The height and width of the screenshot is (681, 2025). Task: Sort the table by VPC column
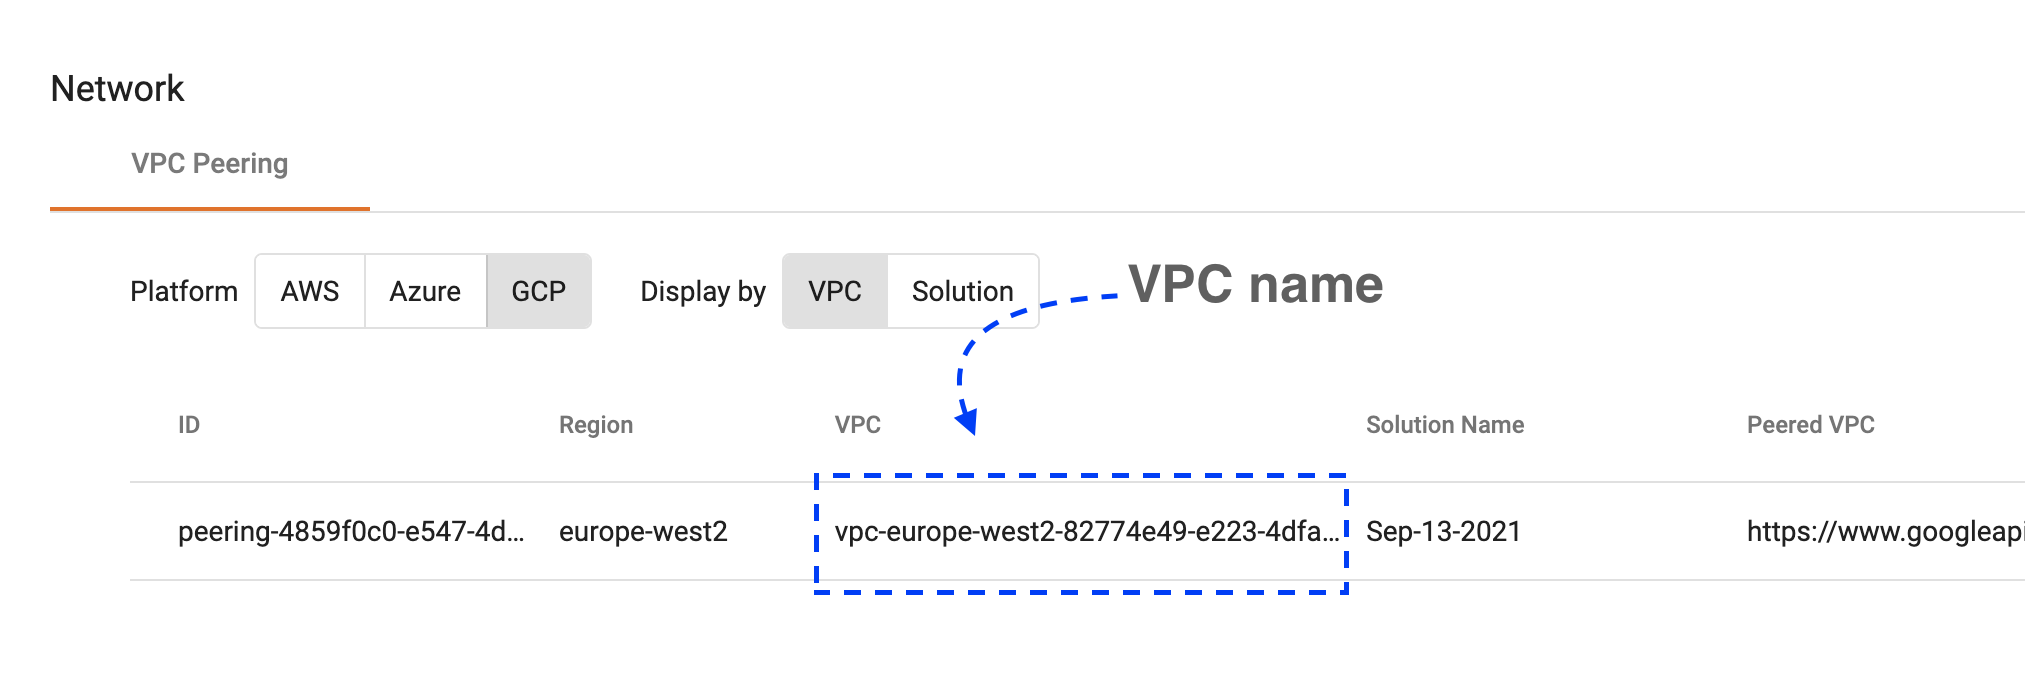858,424
